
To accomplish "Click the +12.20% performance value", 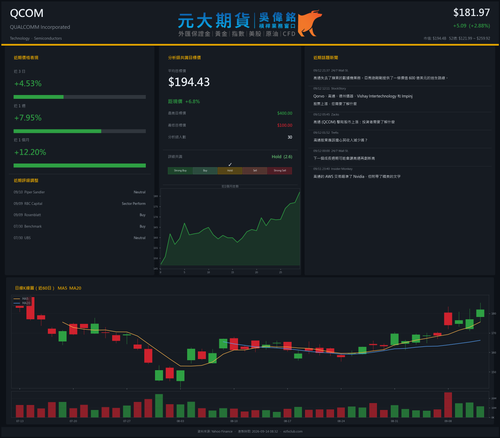I will coord(30,152).
